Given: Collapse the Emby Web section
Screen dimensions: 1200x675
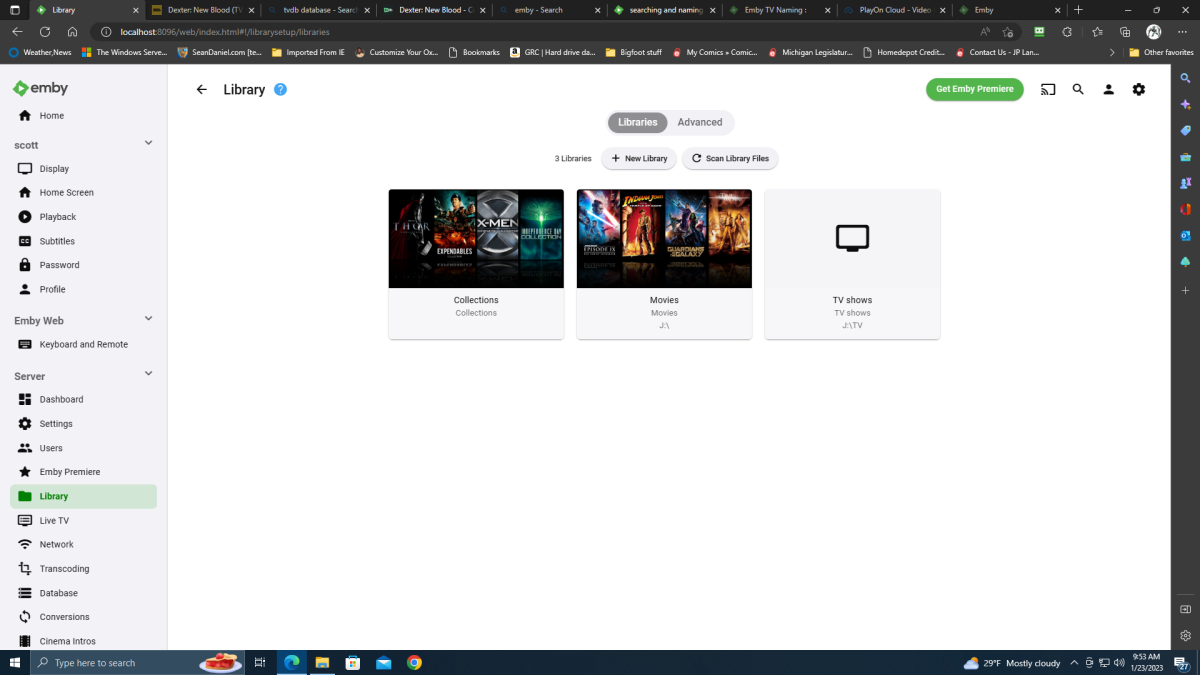Looking at the screenshot, I should (148, 319).
